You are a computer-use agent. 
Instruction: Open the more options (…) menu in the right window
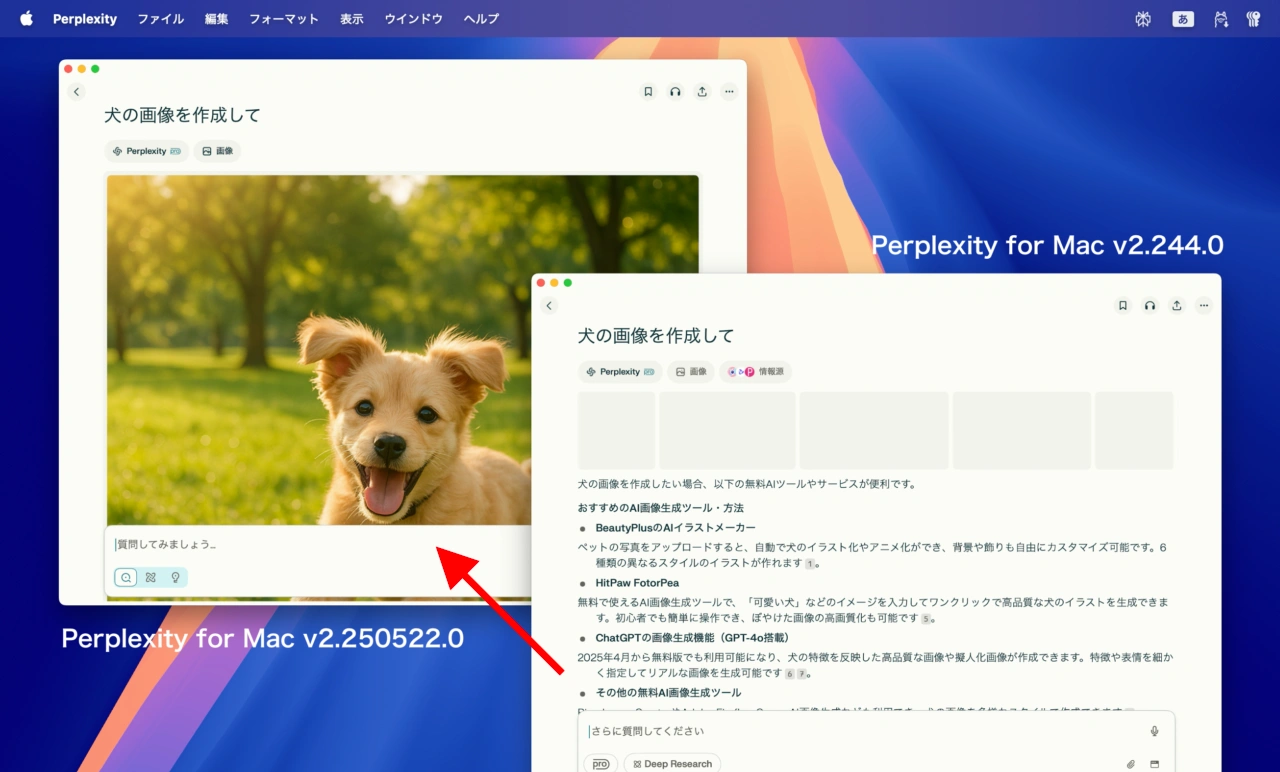pos(1204,306)
